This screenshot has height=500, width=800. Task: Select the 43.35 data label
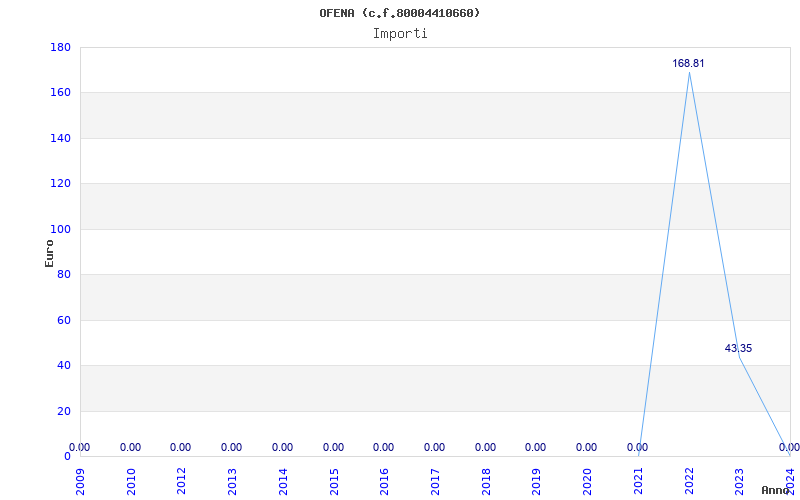(x=738, y=348)
